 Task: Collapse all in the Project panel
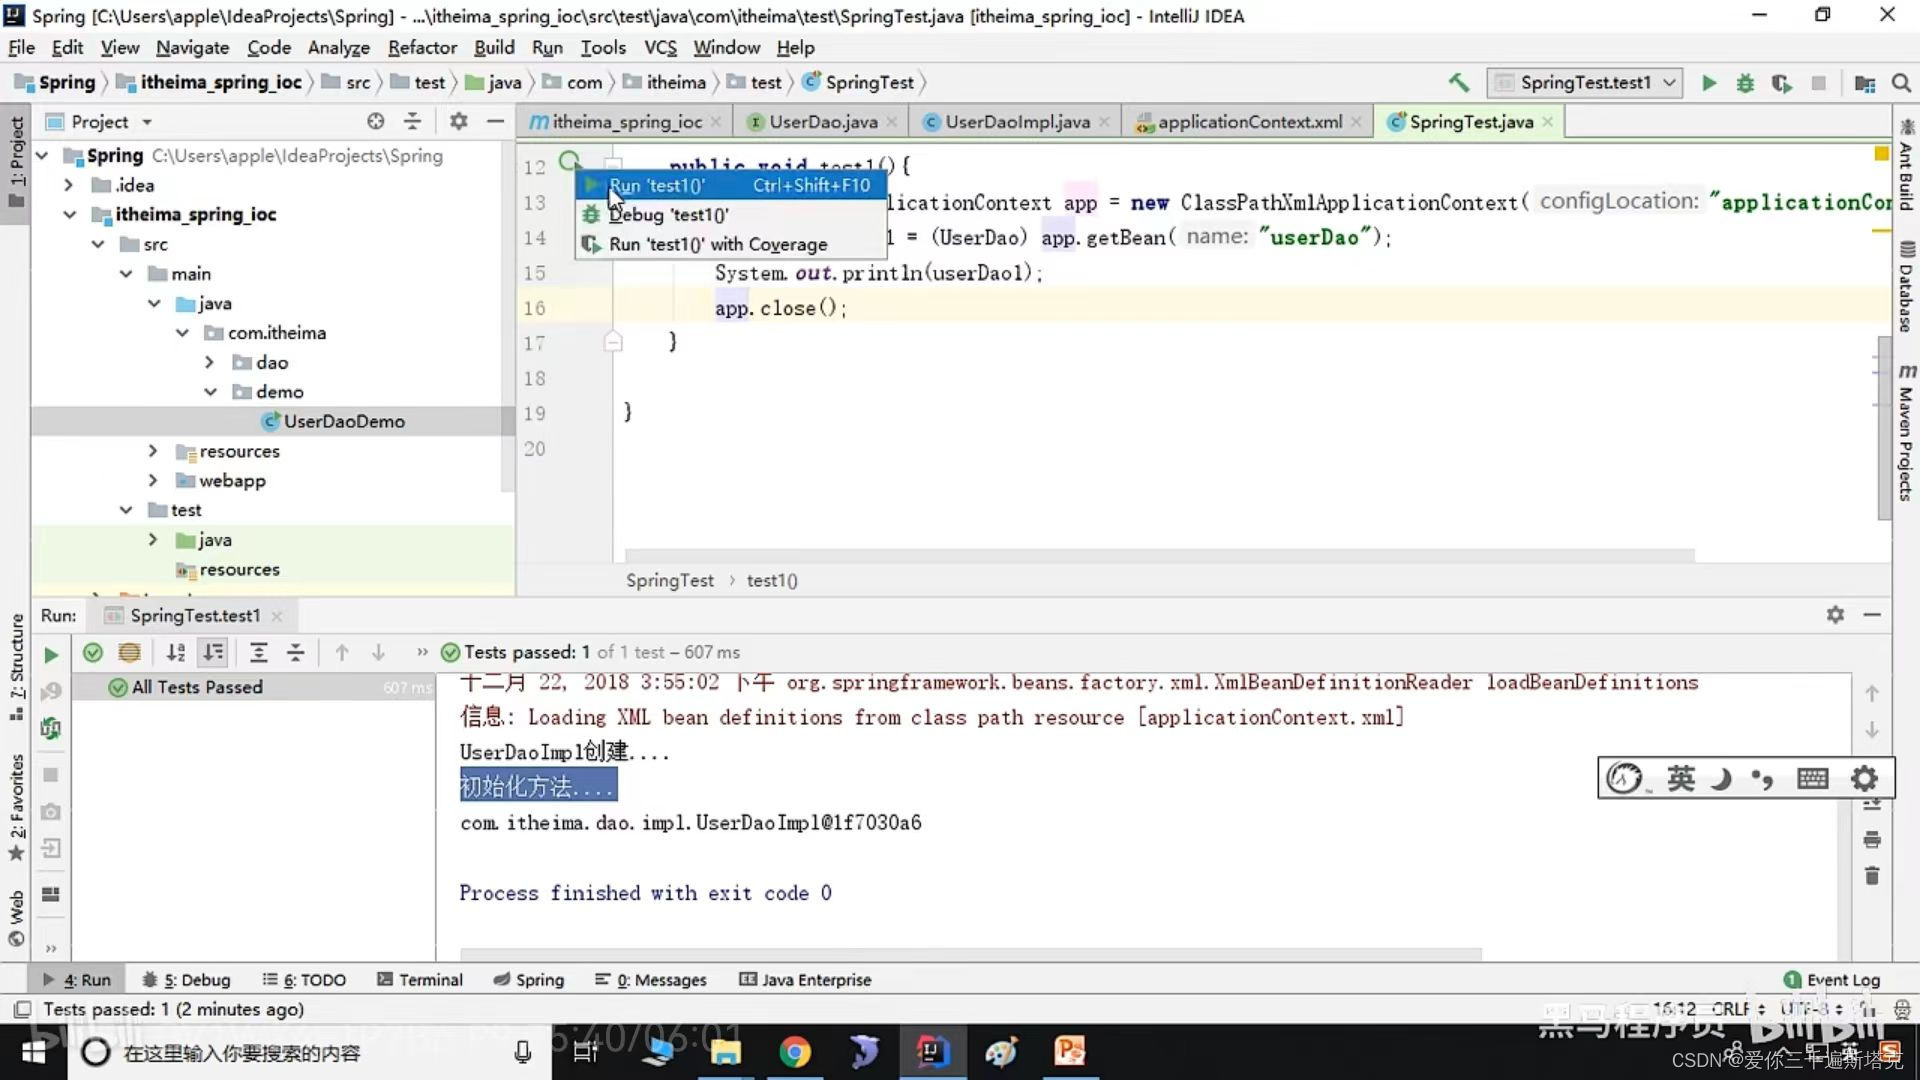tap(412, 121)
